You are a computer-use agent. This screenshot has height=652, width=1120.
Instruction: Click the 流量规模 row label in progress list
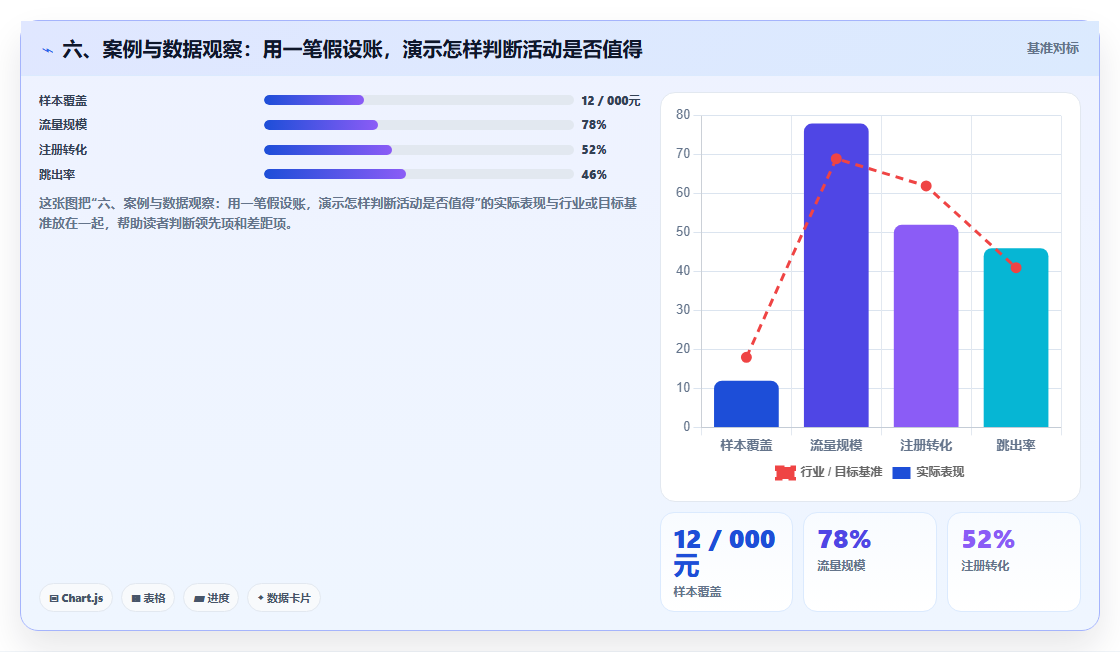[x=63, y=125]
